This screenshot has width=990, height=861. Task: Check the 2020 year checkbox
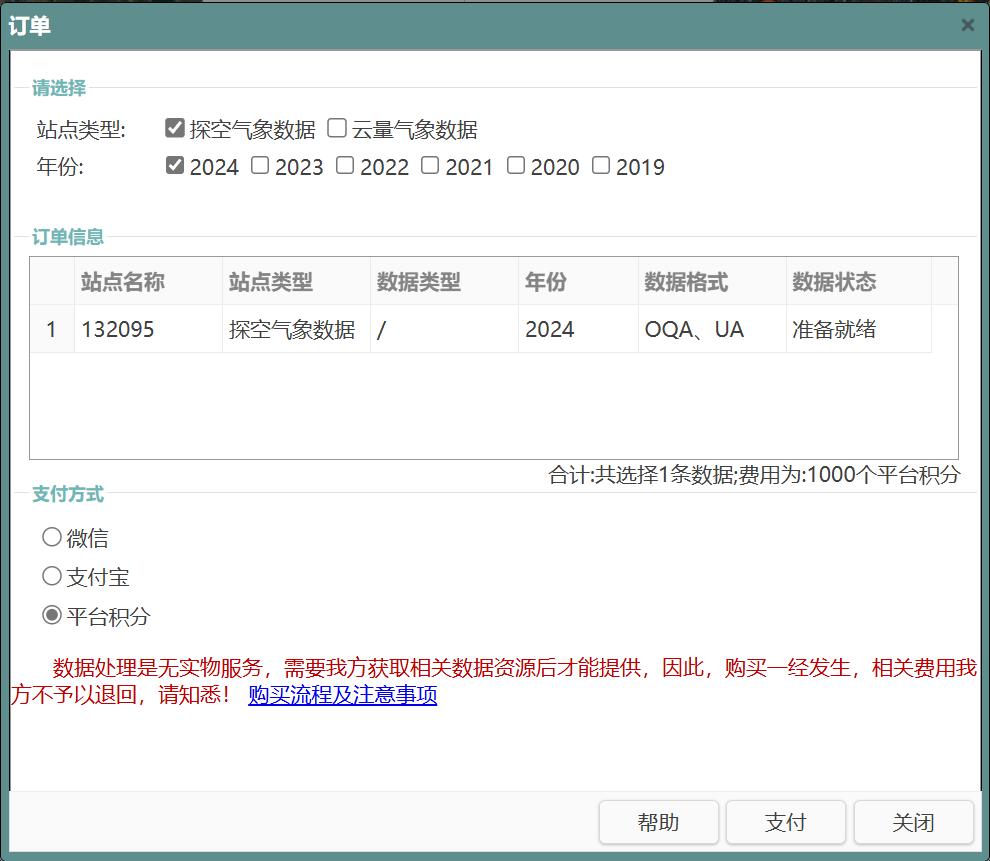[x=516, y=166]
